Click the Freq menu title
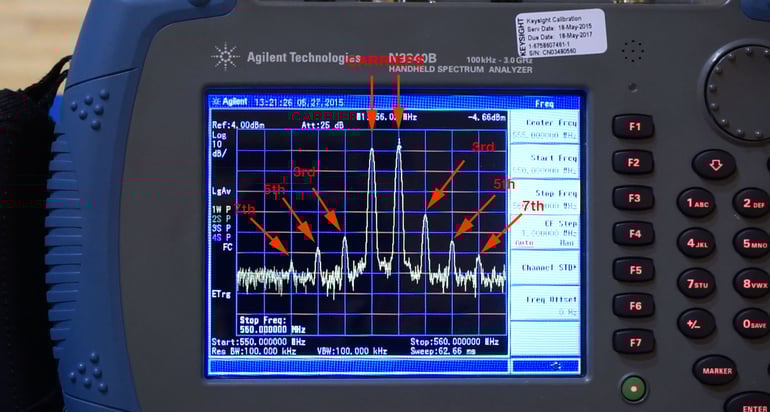Image resolution: width=770 pixels, height=412 pixels. [544, 104]
